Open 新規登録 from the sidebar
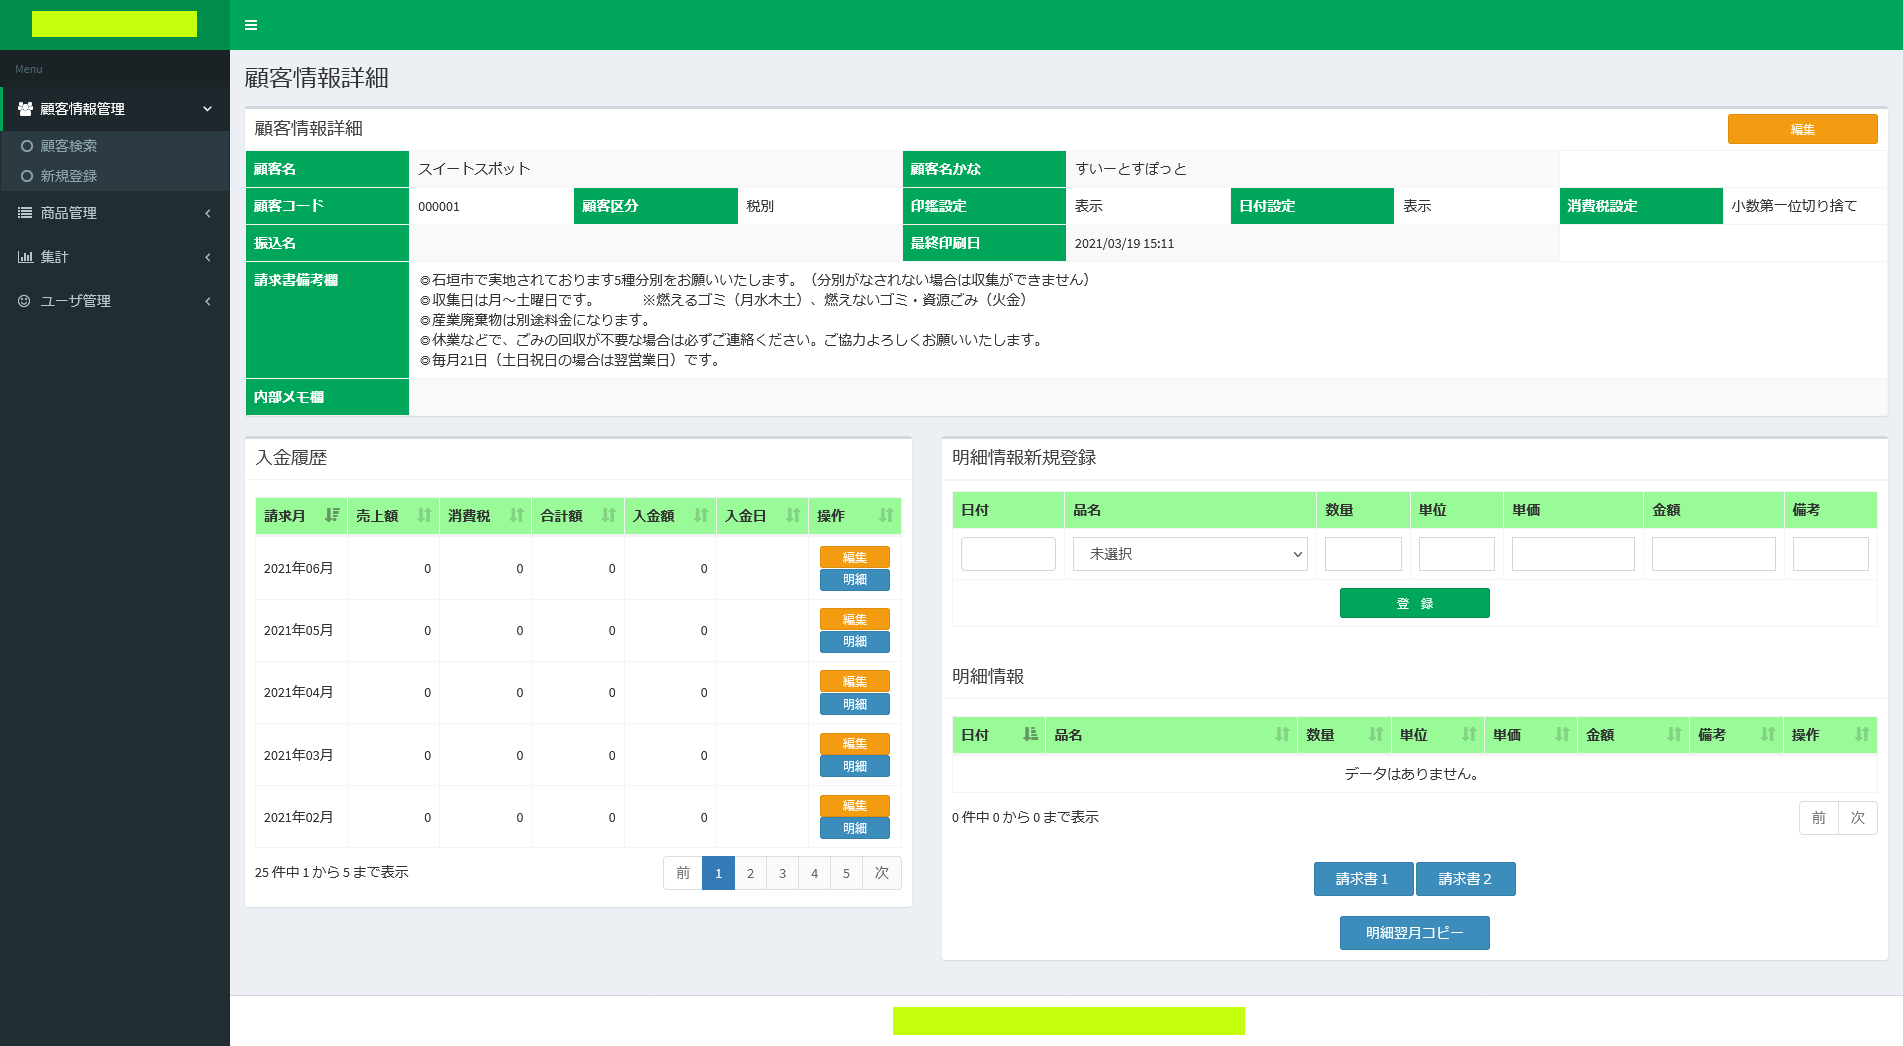1903x1046 pixels. coord(69,175)
